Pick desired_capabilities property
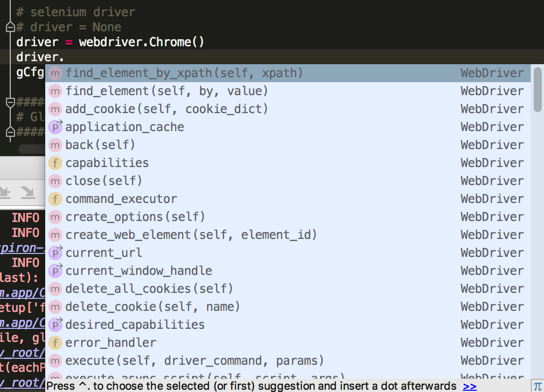 point(288,325)
